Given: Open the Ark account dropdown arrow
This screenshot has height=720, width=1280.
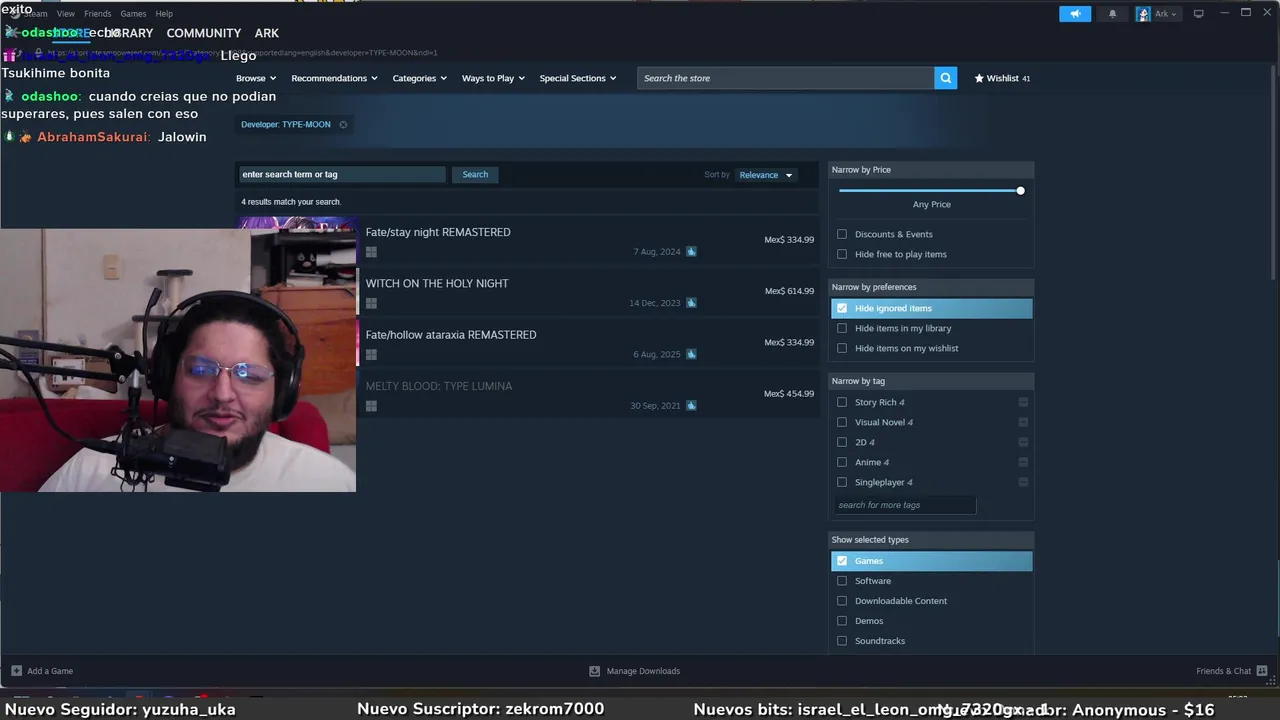Looking at the screenshot, I should pyautogui.click(x=1173, y=14).
